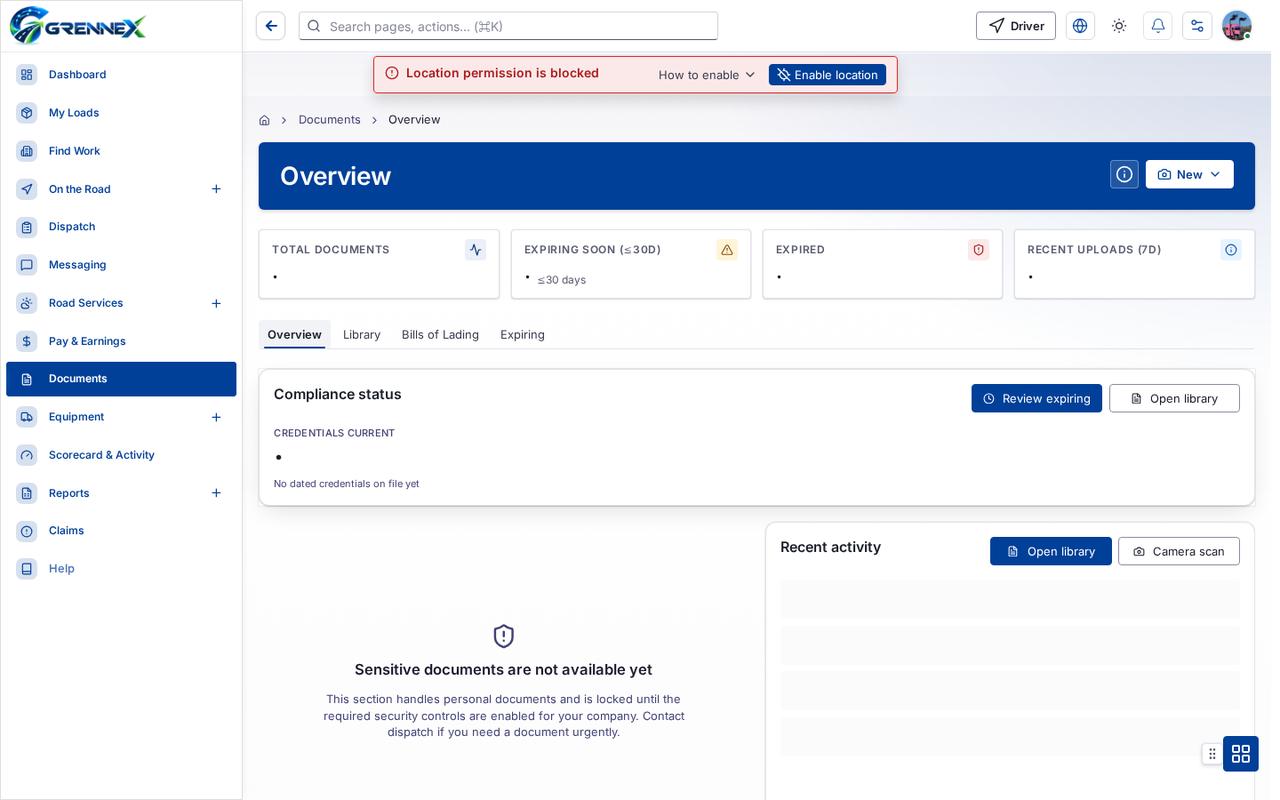Click the Camera scan button
Screen dimensions: 1280x800
1178,551
